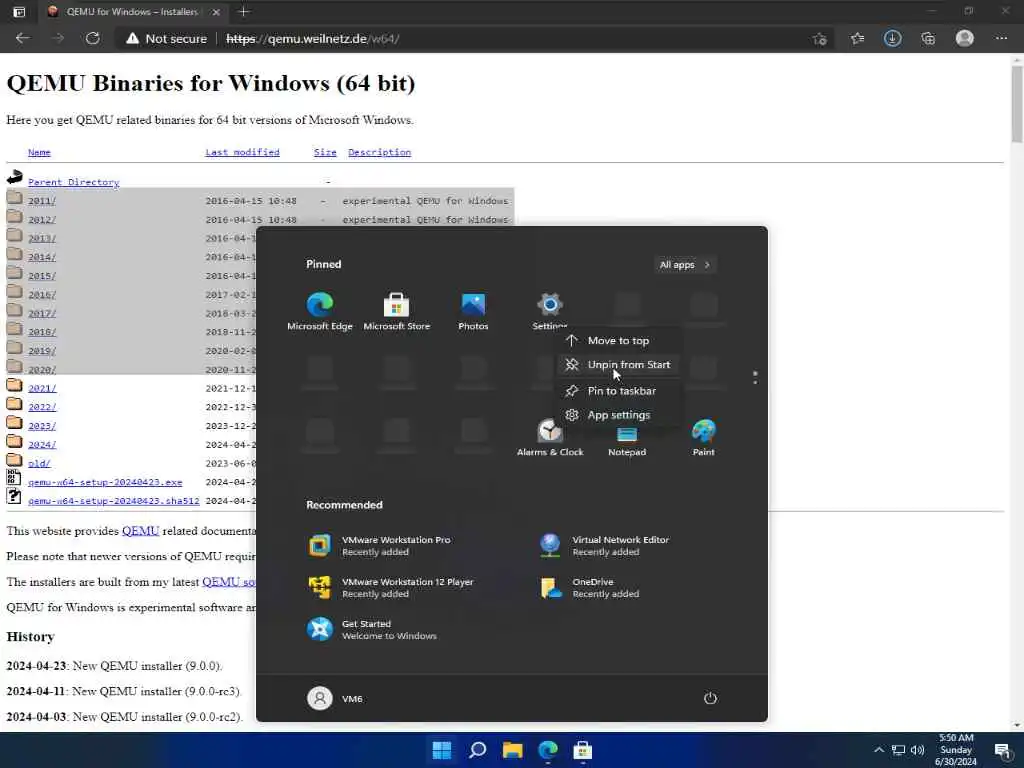Download qemu-w64-setup-20240423.exe

click(105, 482)
